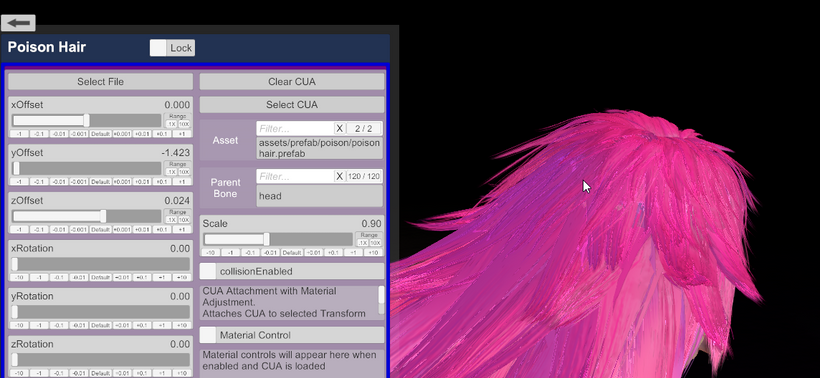
Task: Click xOffset +0.1 step button
Action: point(162,134)
